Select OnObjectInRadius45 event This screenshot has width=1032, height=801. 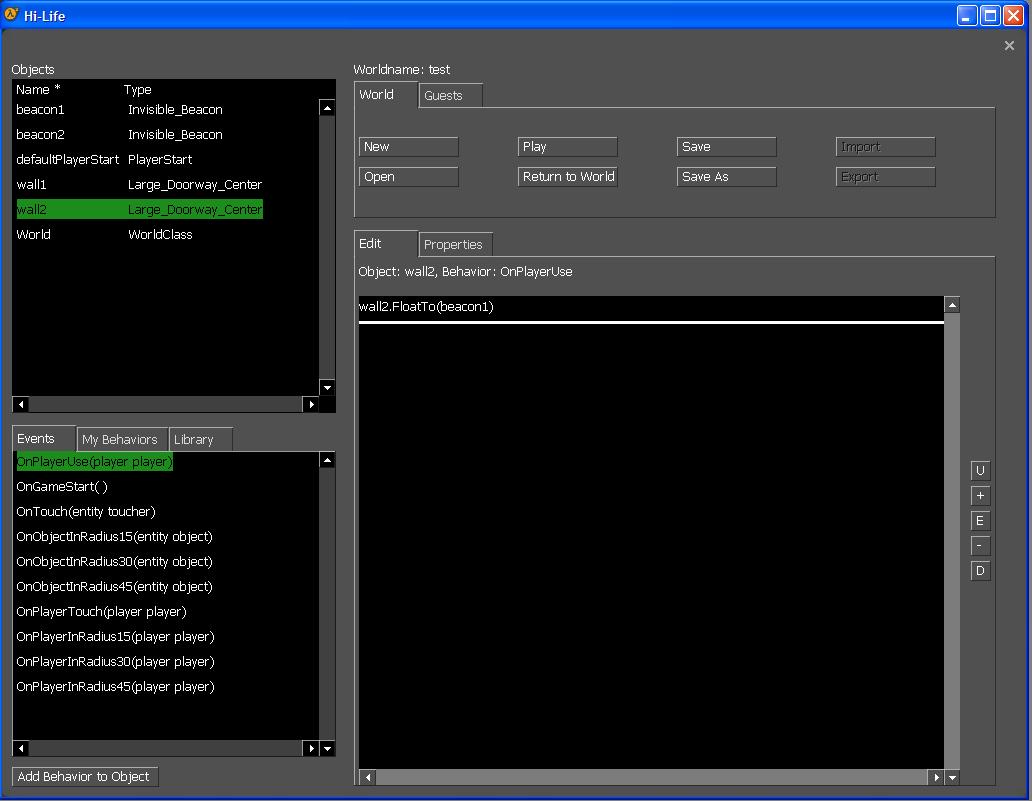(x=115, y=586)
